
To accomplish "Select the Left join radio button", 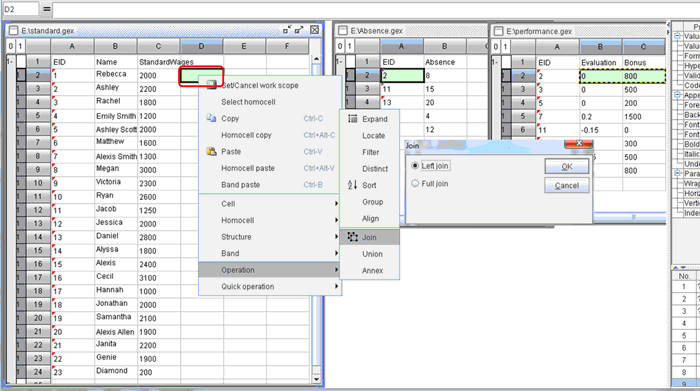I will click(x=415, y=166).
